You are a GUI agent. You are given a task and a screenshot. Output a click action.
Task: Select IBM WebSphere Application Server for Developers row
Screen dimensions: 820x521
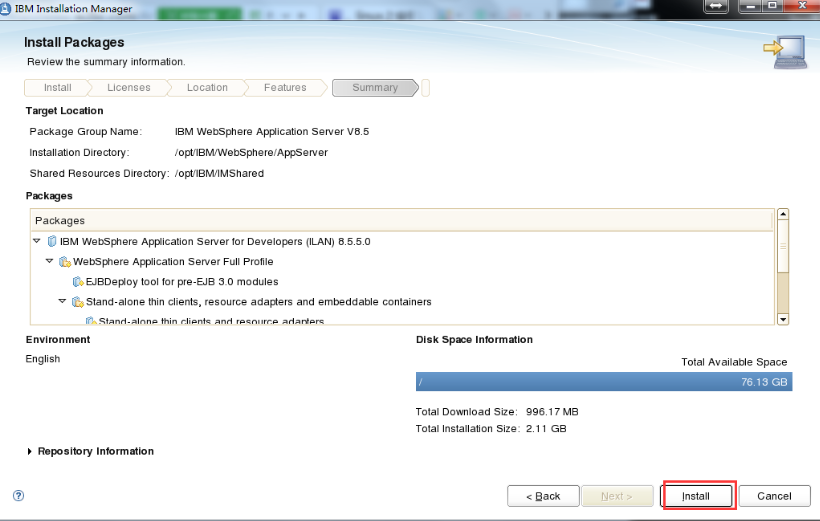(x=215, y=241)
